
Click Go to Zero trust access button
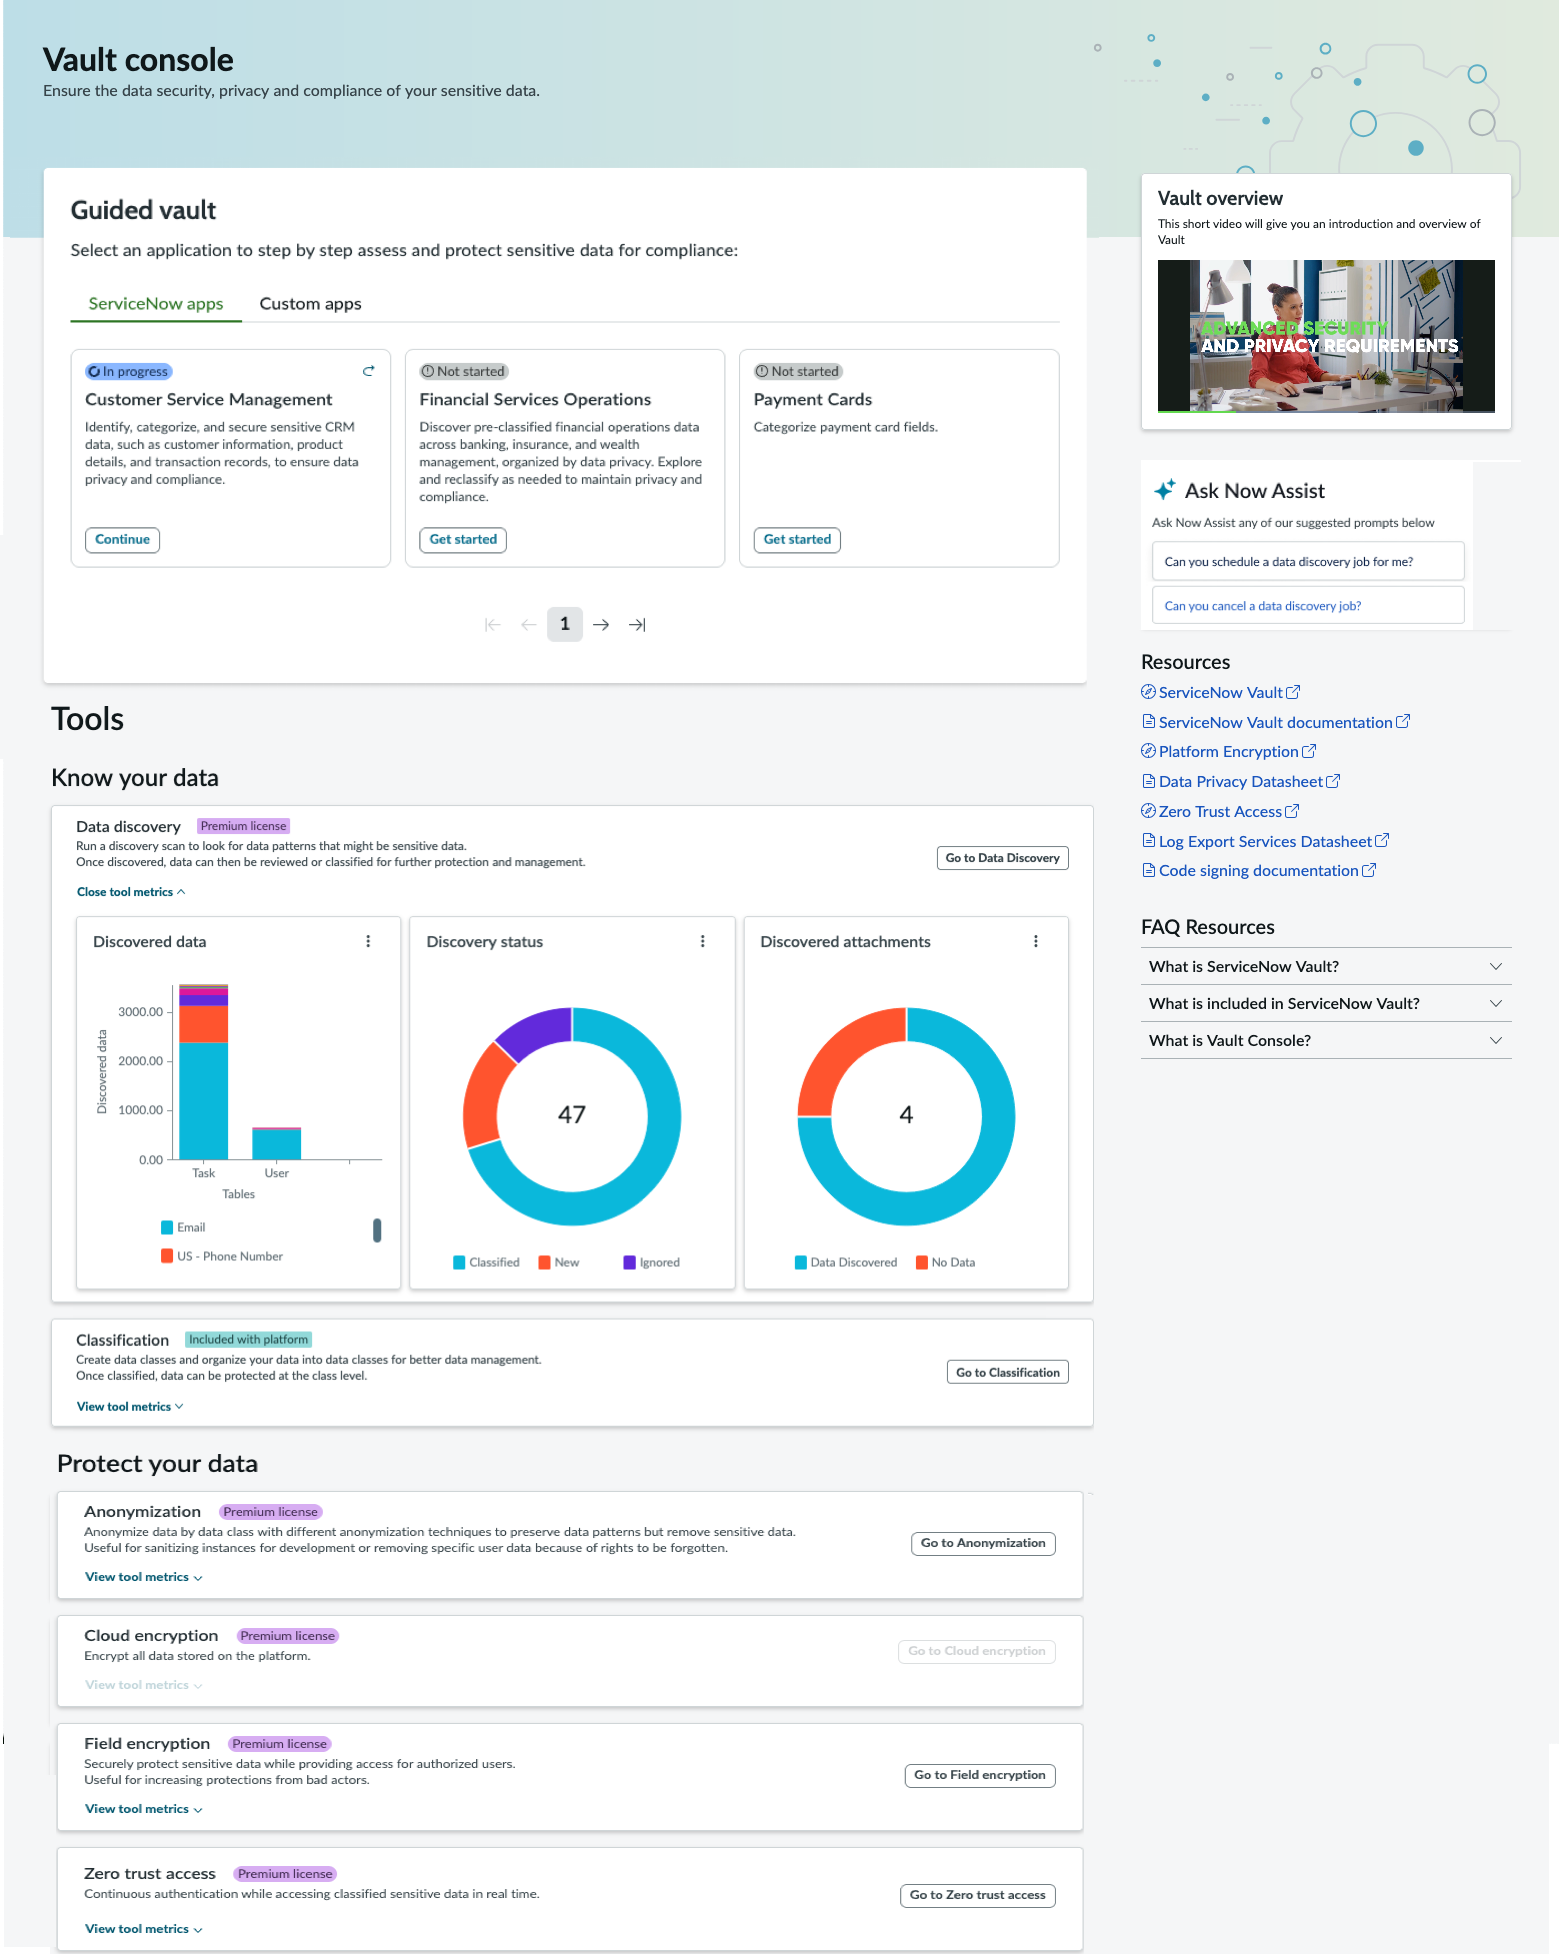pyautogui.click(x=978, y=1895)
